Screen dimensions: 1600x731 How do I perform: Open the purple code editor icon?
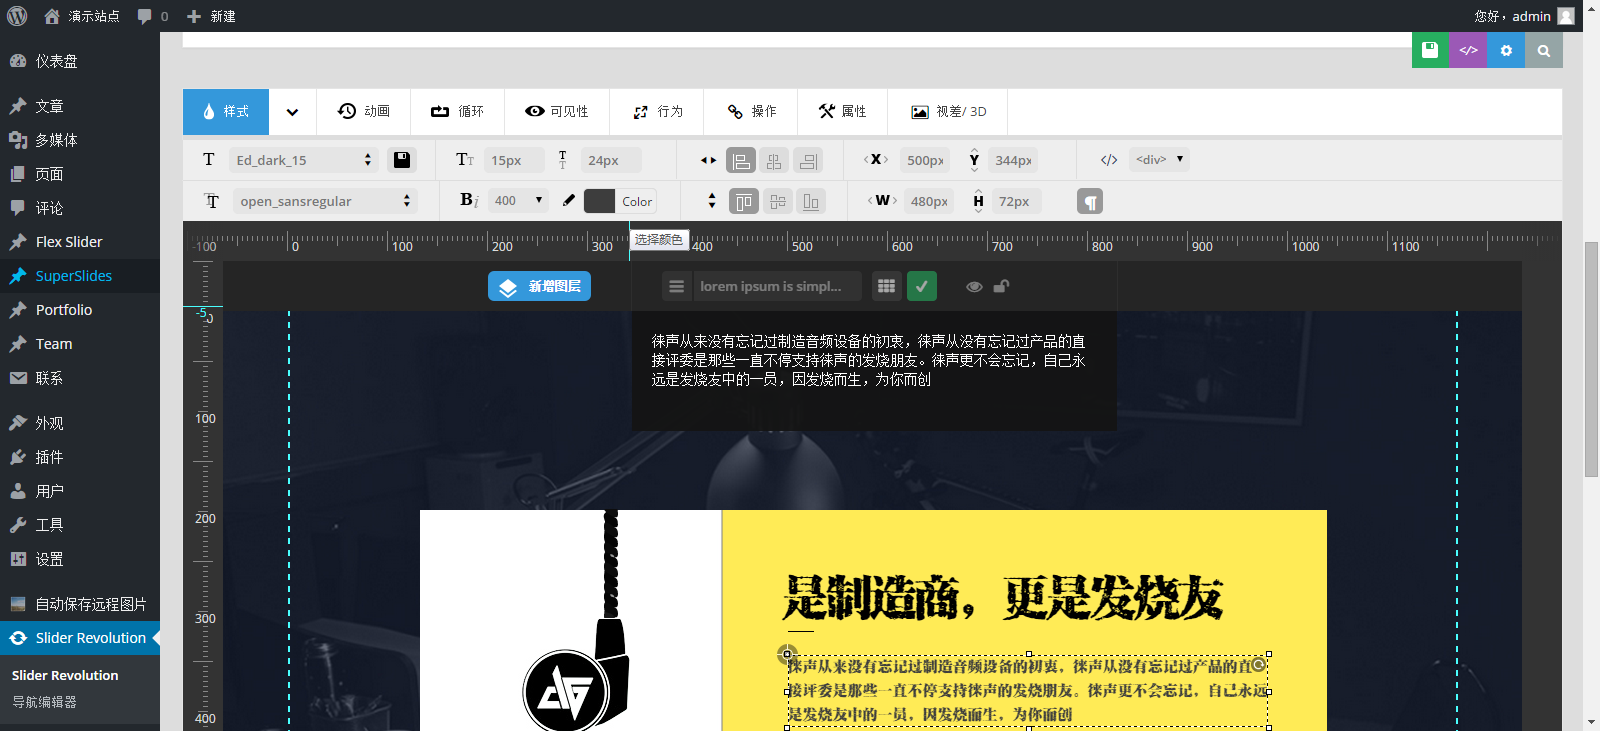pos(1468,50)
